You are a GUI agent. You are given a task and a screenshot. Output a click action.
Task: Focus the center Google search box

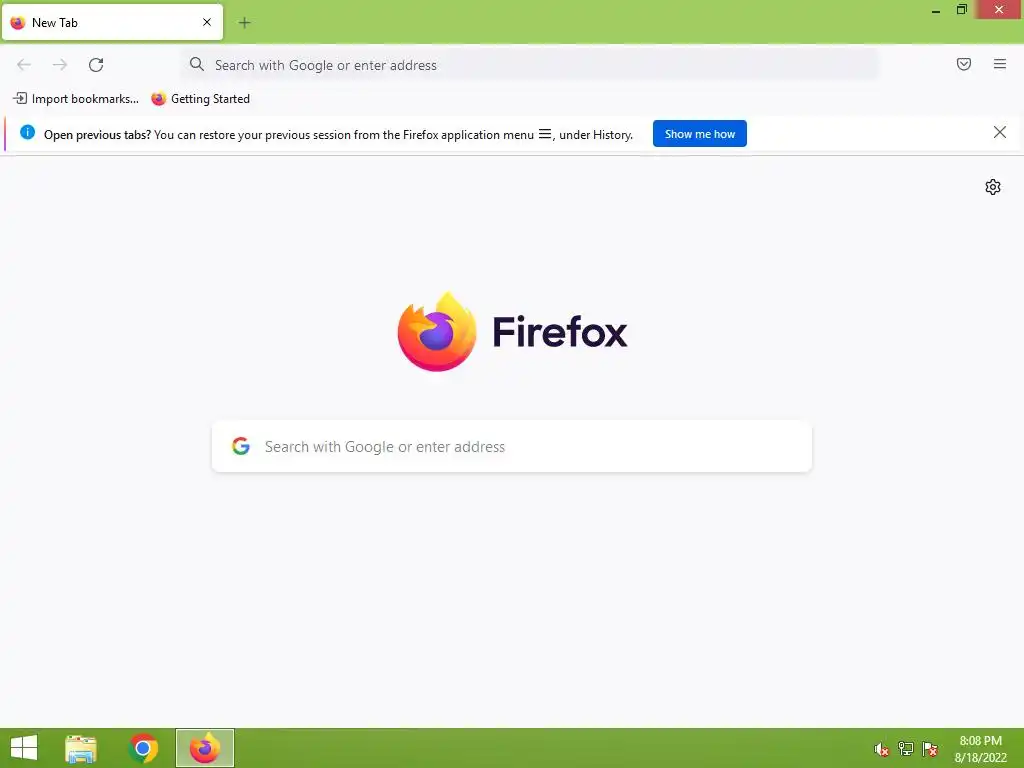click(x=512, y=447)
